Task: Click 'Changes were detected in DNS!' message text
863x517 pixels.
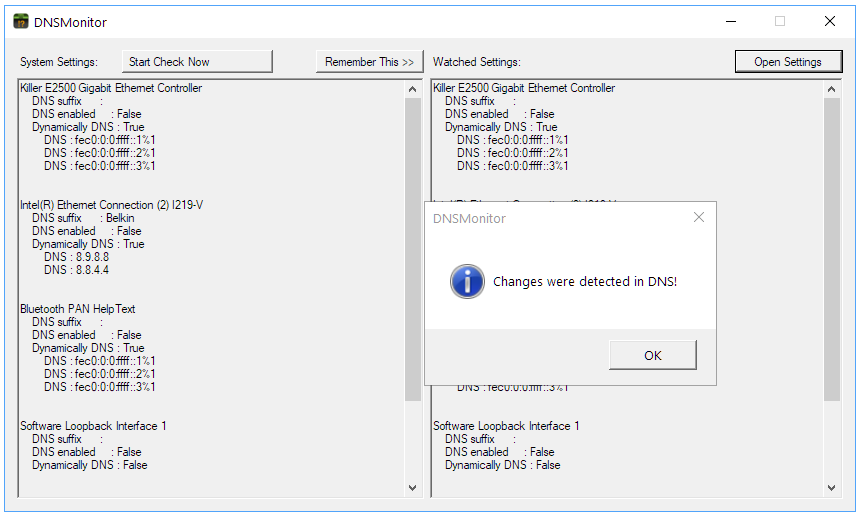Action: 585,281
